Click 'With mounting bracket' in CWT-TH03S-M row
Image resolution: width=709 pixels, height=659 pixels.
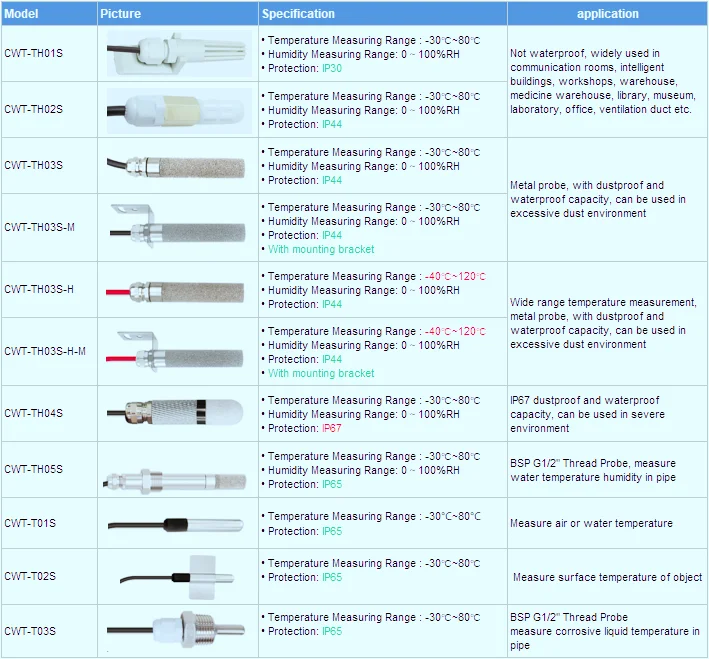point(321,249)
